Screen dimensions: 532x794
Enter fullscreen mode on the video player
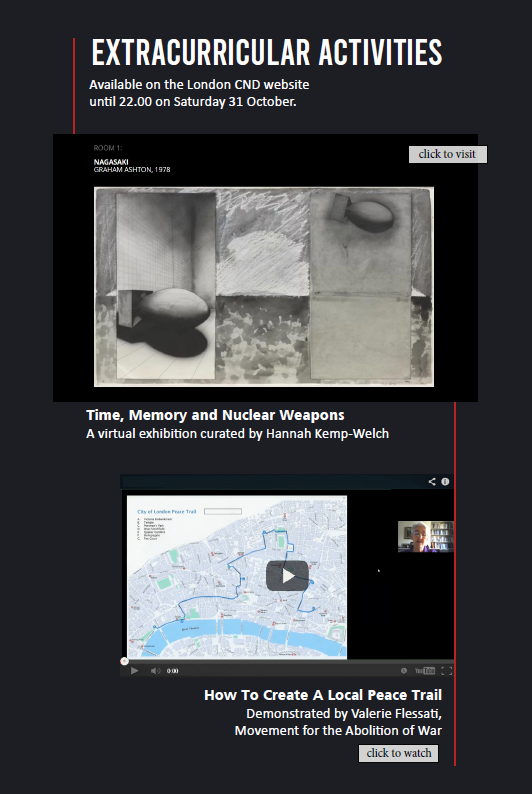point(446,670)
